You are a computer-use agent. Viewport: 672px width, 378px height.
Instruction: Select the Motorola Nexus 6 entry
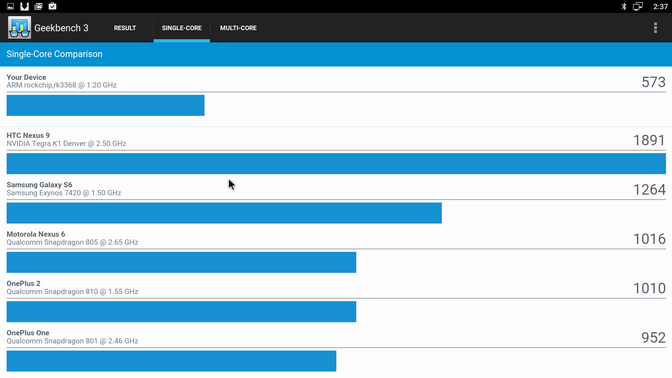(x=336, y=250)
